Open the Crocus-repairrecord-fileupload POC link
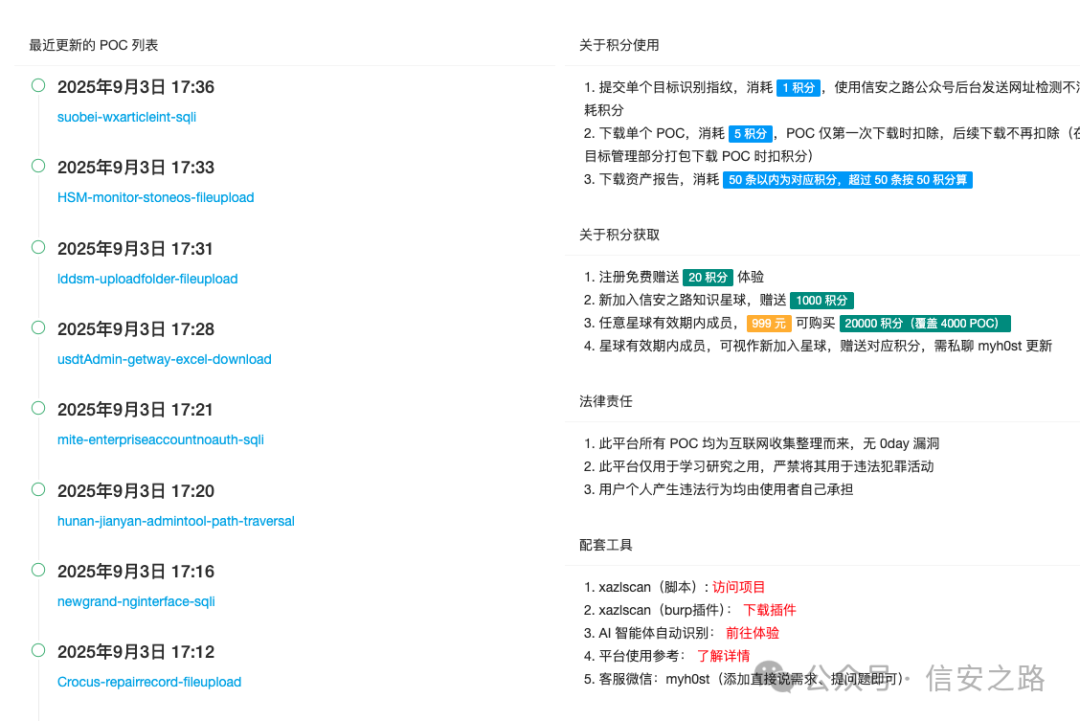The height and width of the screenshot is (721, 1080). [149, 682]
